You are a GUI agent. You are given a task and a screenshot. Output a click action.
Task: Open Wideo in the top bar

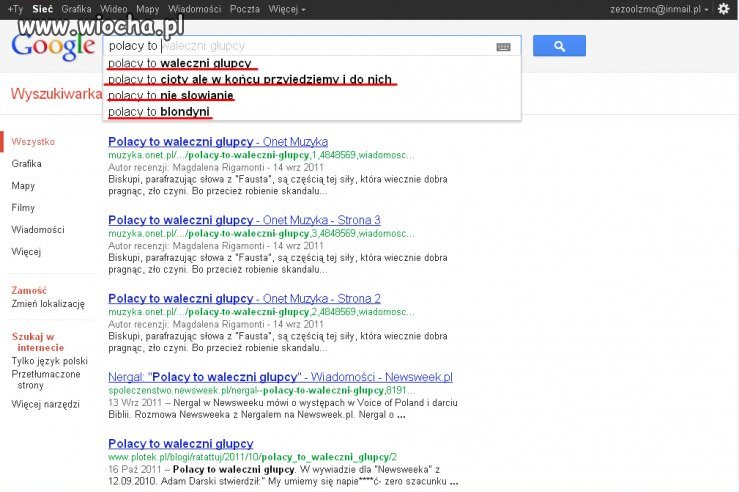(114, 9)
